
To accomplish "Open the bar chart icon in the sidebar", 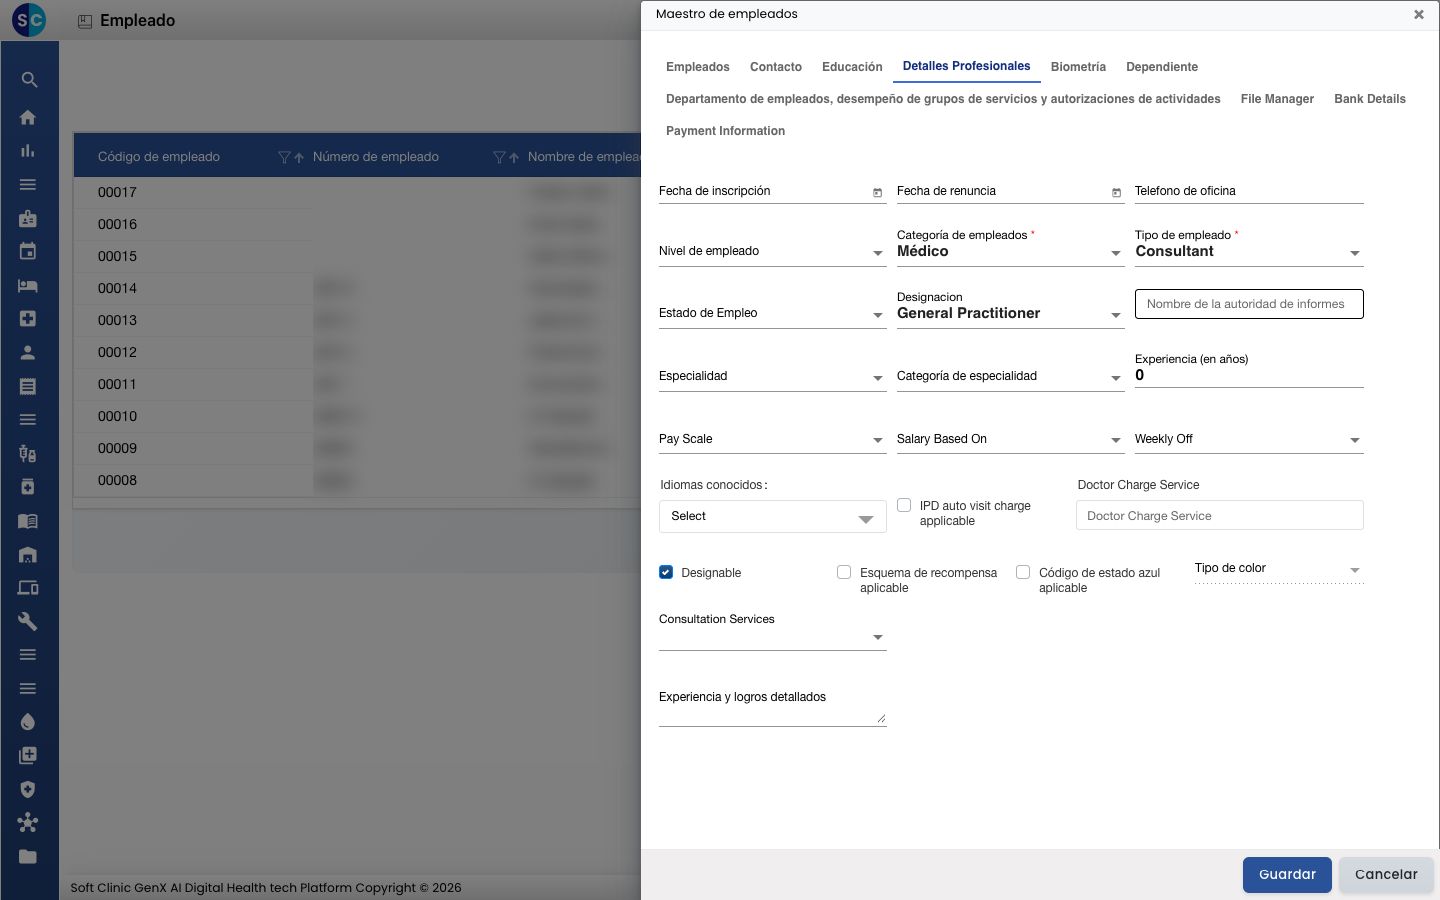I will [x=28, y=151].
